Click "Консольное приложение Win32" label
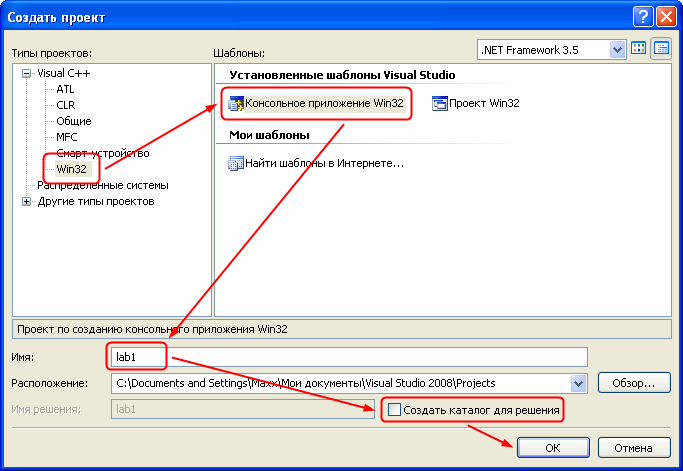Viewport: 683px width, 471px height. tap(325, 103)
